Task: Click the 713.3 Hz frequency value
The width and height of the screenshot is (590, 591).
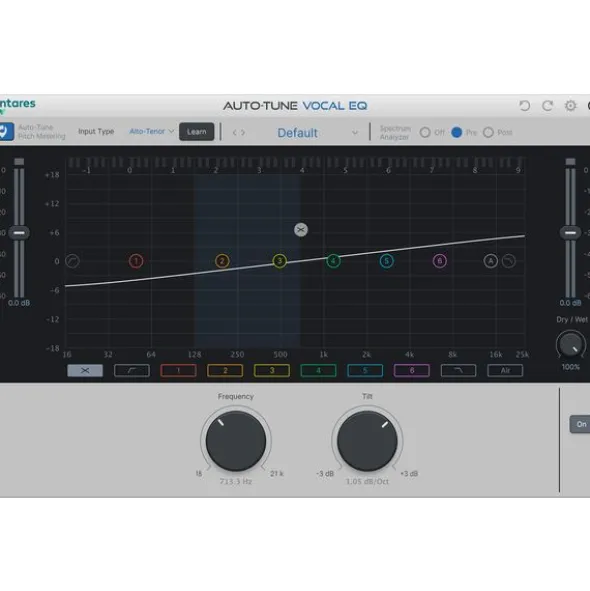Action: tap(236, 481)
